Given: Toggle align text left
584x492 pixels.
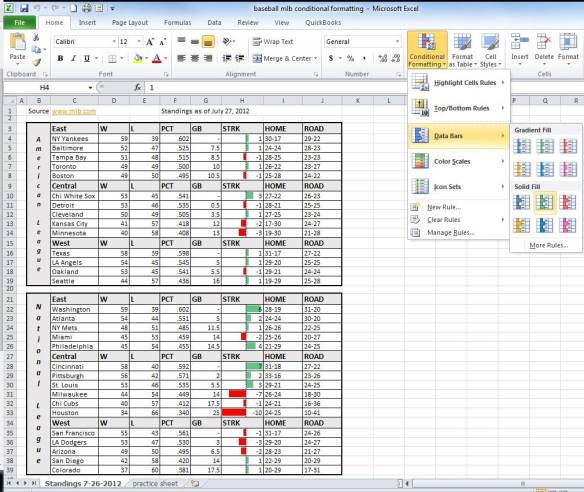Looking at the screenshot, I should tap(181, 58).
